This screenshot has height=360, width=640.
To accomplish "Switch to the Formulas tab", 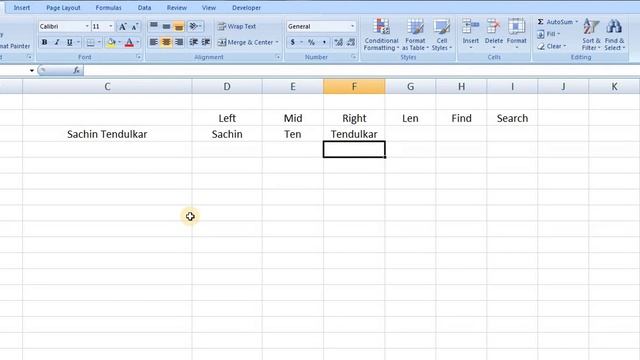I will pyautogui.click(x=109, y=8).
